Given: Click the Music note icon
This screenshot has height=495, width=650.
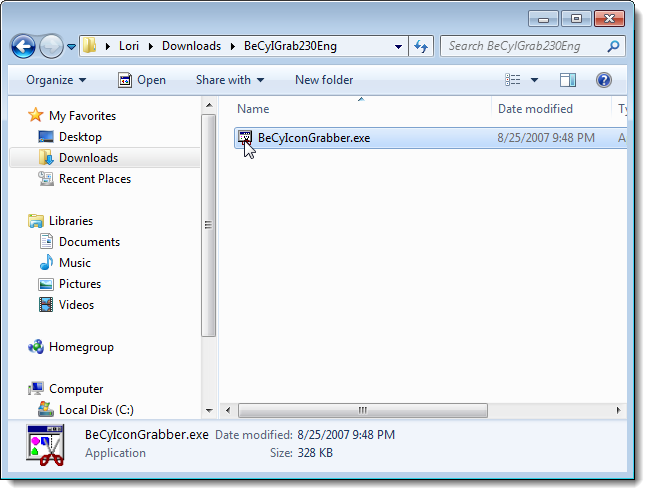Looking at the screenshot, I should [x=46, y=262].
